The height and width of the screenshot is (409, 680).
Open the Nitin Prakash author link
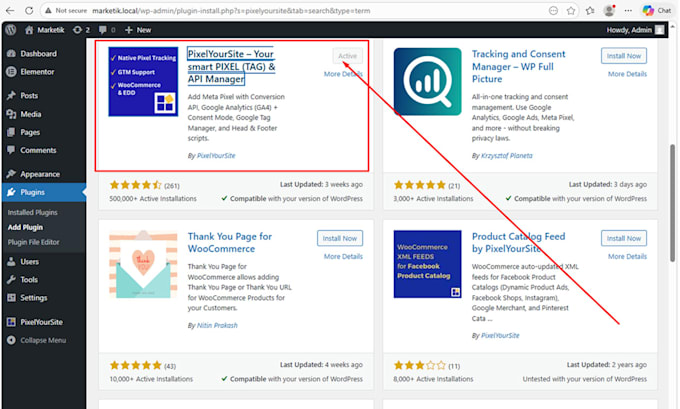(x=217, y=325)
